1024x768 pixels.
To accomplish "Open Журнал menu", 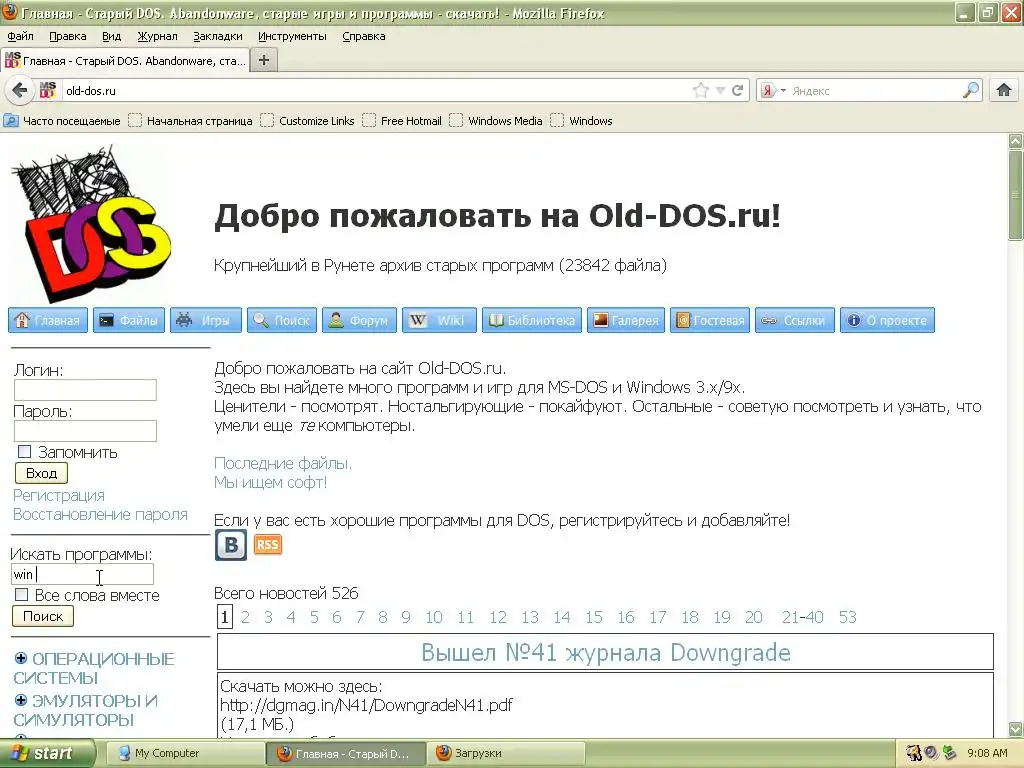I will pos(157,36).
